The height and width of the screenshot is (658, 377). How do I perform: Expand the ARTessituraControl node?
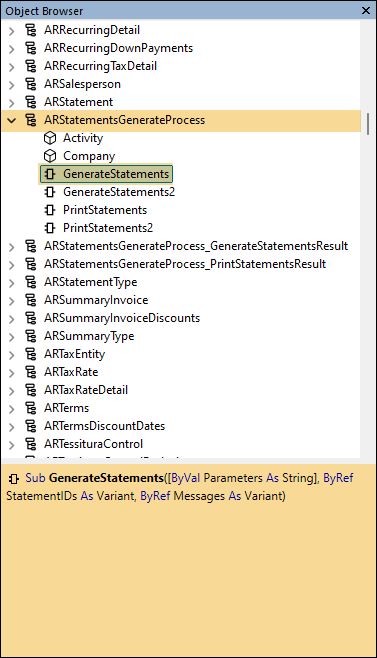pyautogui.click(x=12, y=444)
